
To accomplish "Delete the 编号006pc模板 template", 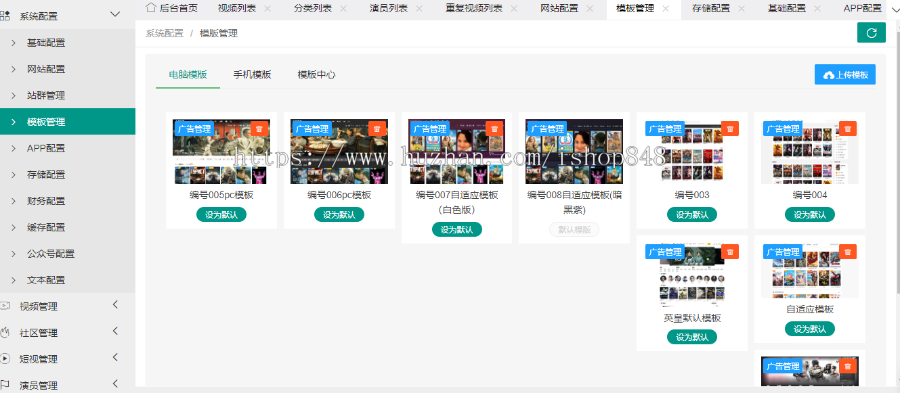I will coord(377,129).
